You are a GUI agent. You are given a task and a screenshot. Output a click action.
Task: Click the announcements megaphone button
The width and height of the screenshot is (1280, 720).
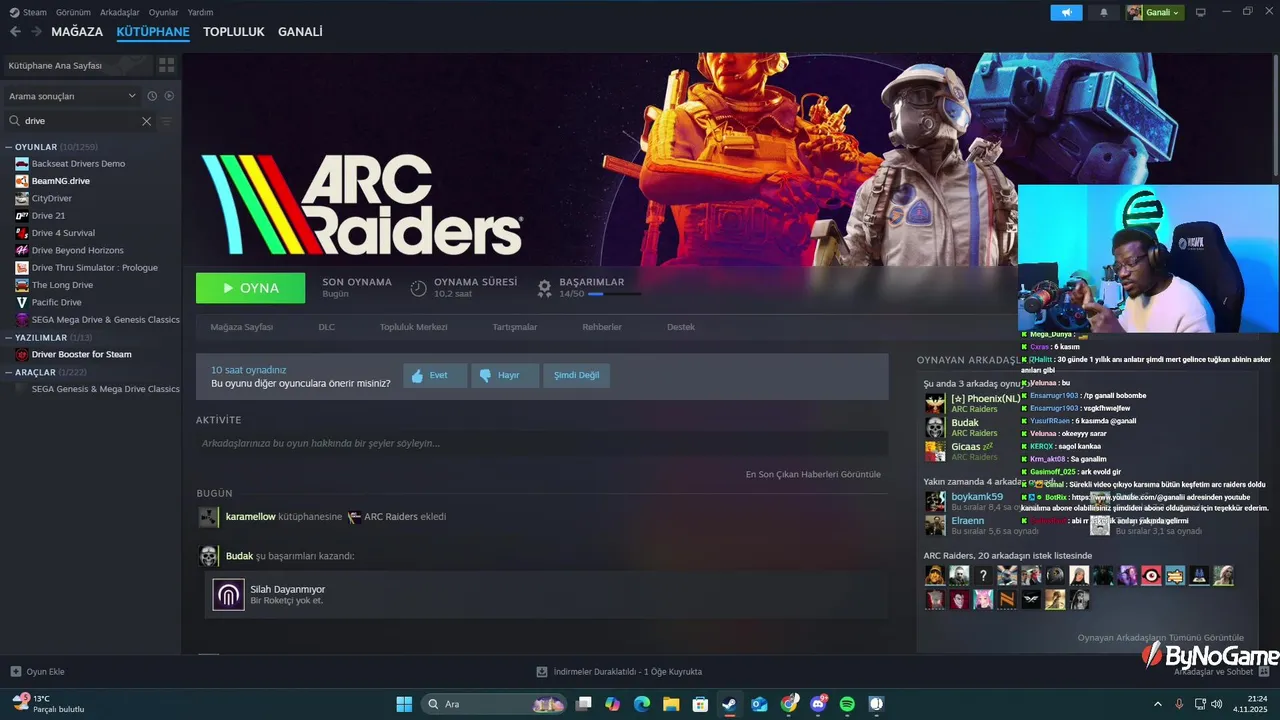point(1066,12)
